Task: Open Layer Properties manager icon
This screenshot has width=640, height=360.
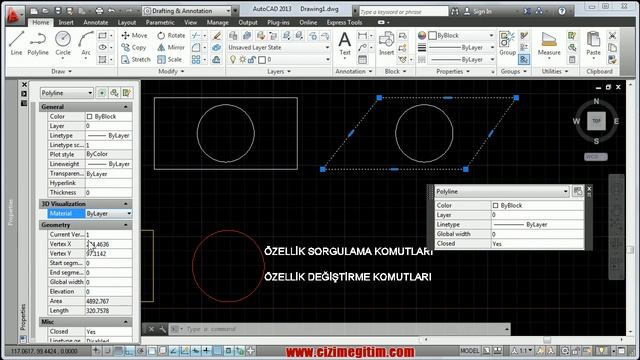Action: [233, 36]
